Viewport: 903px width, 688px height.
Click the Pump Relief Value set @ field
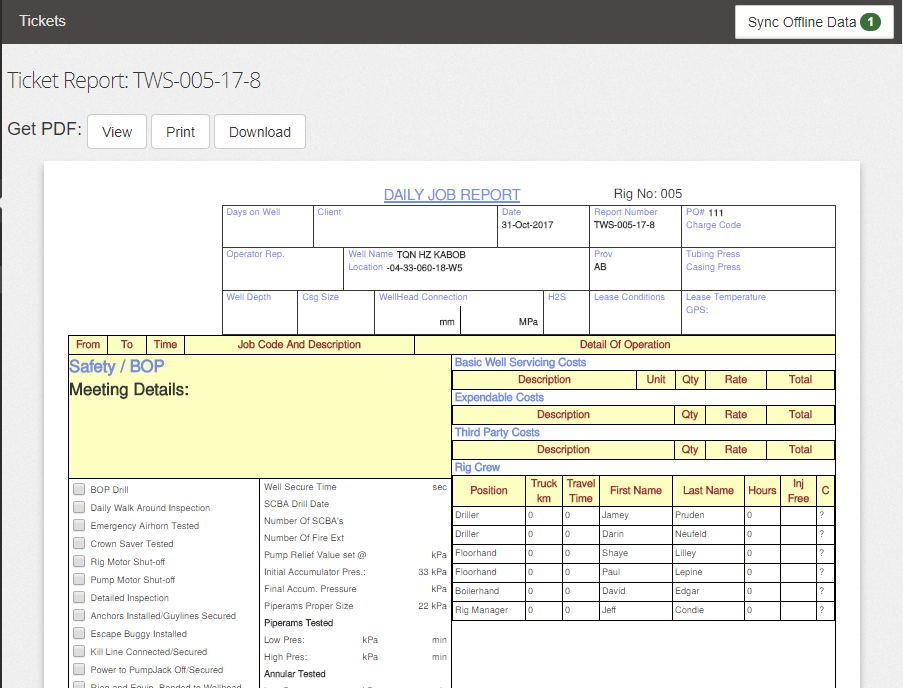click(355, 555)
